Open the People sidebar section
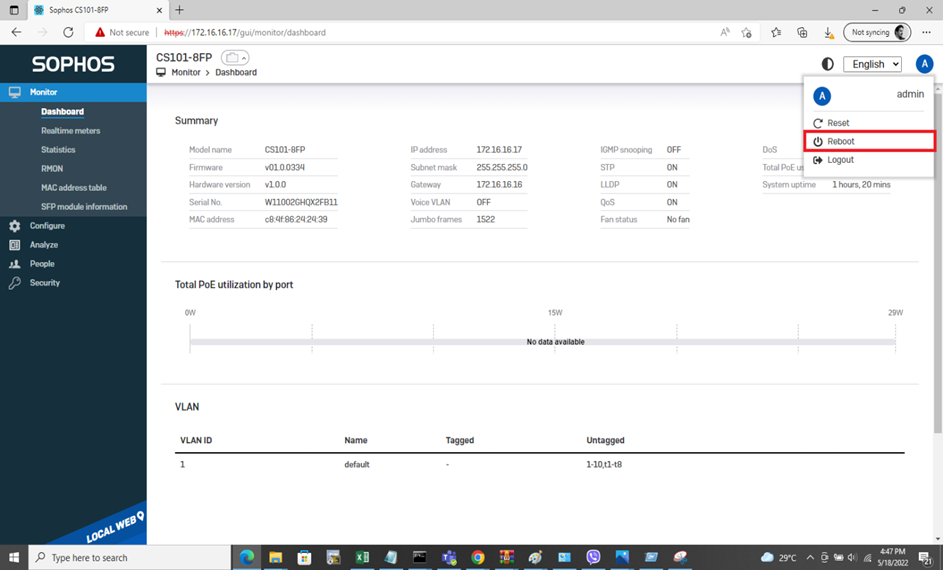 coord(42,264)
